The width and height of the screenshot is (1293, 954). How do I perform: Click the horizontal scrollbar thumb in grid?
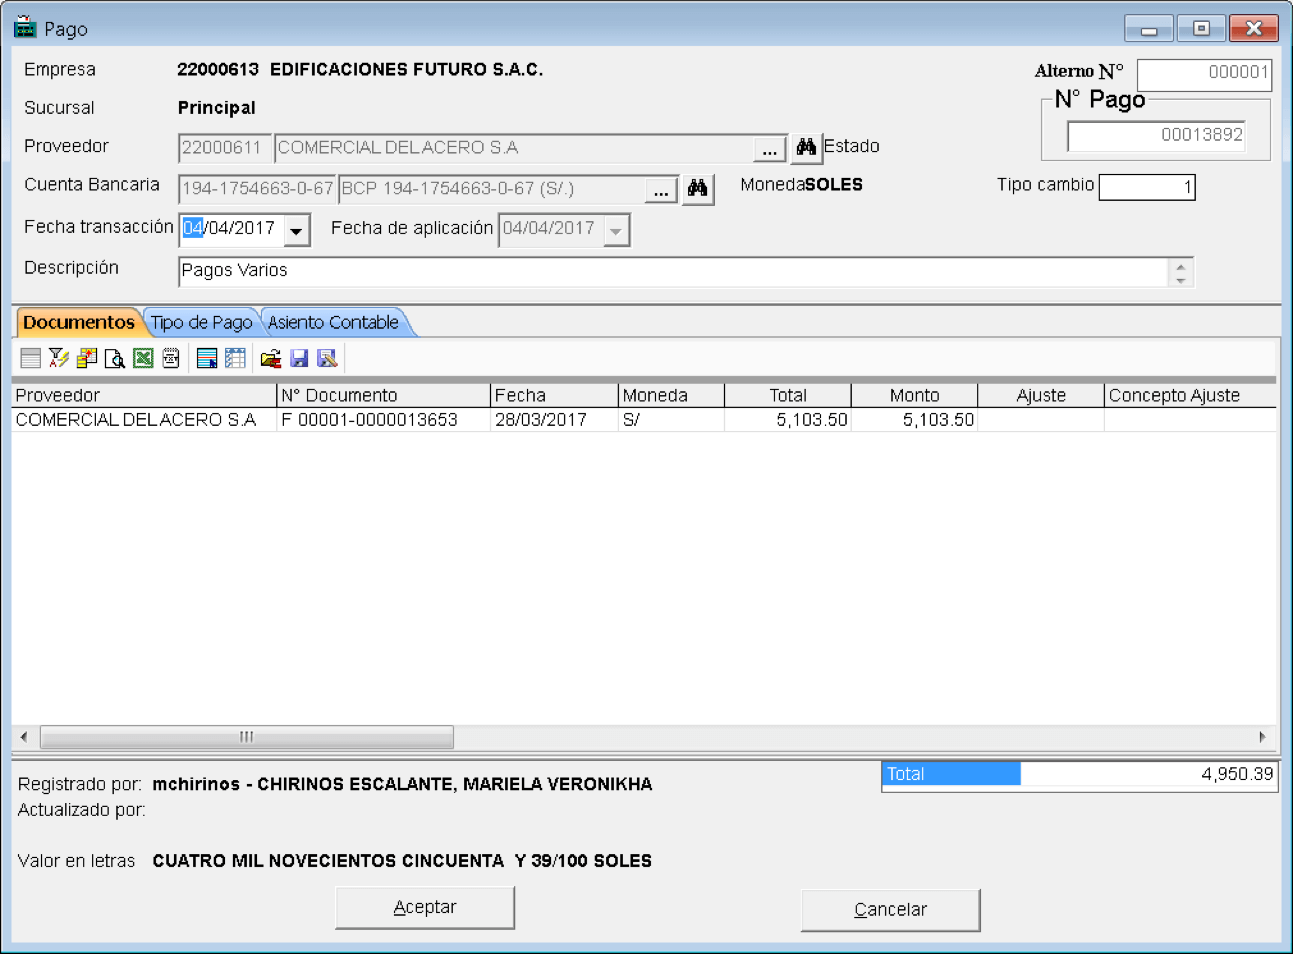(246, 737)
